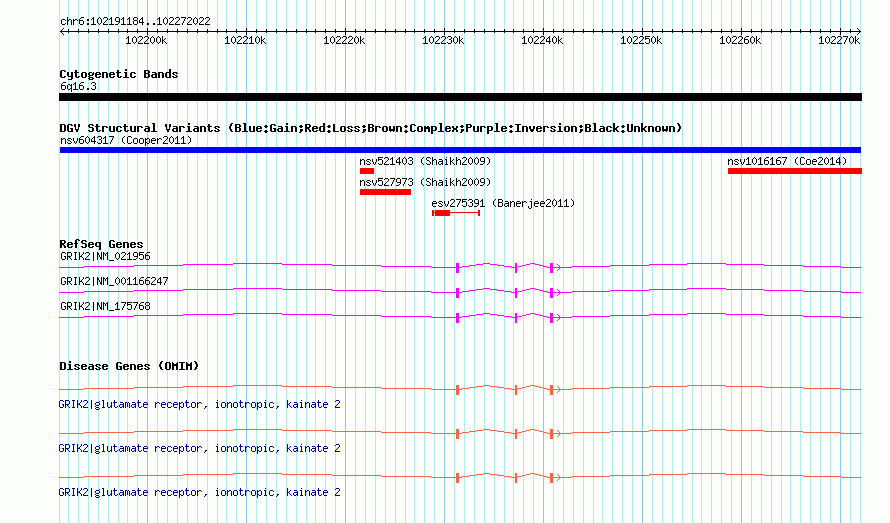The height and width of the screenshot is (523, 890).
Task: Open variant label esv275391 (Banerjee2011)
Action: click(x=503, y=203)
